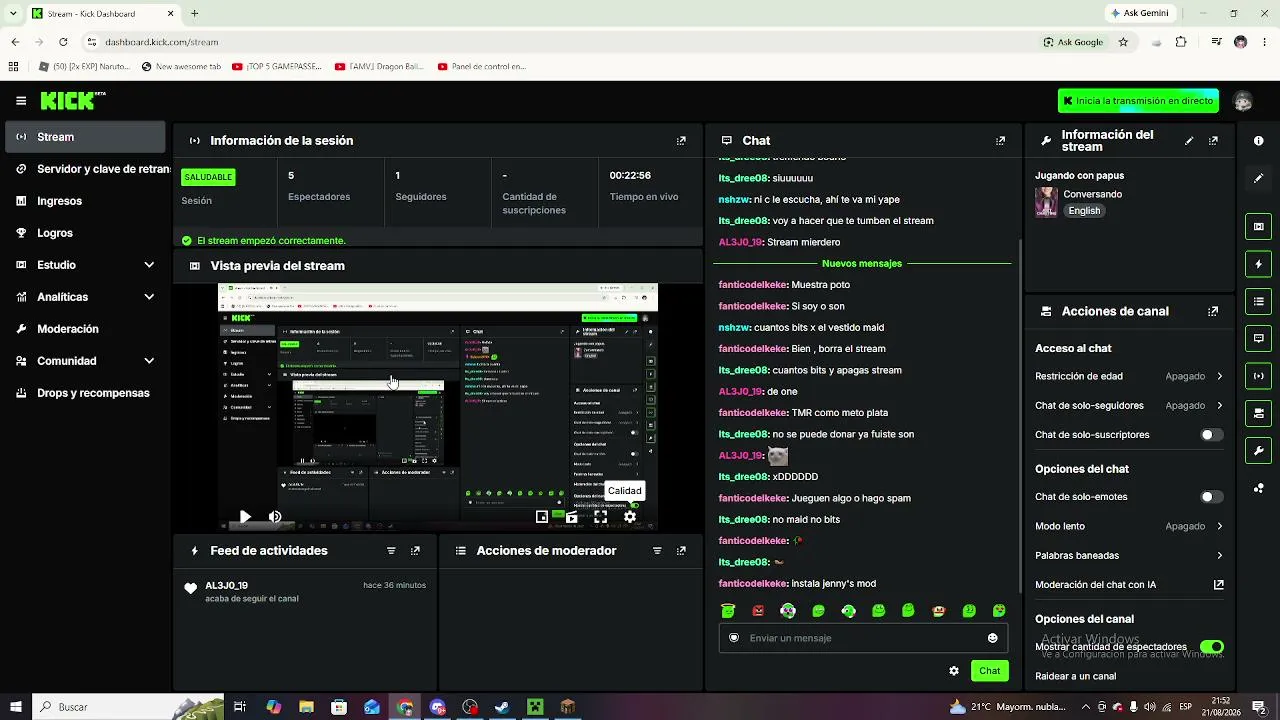Toggle Chat de solo-suscriptores switch

tap(1211, 435)
